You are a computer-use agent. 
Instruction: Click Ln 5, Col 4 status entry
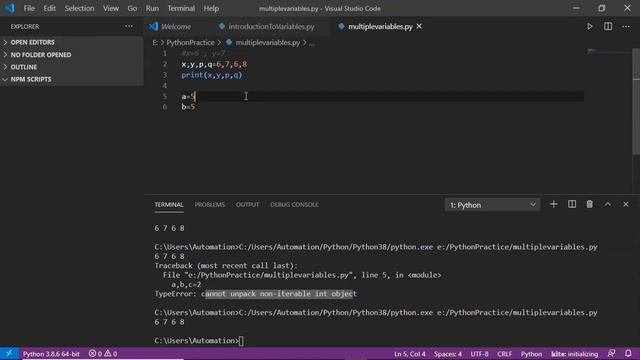(x=409, y=354)
